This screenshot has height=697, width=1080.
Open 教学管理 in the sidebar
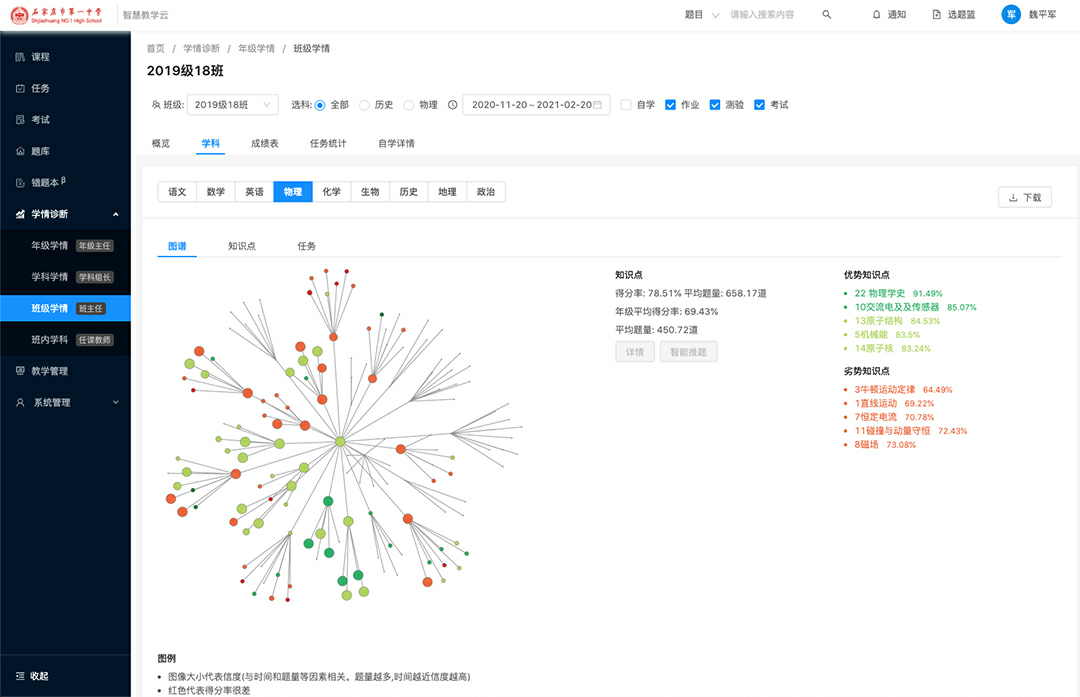(20, 371)
